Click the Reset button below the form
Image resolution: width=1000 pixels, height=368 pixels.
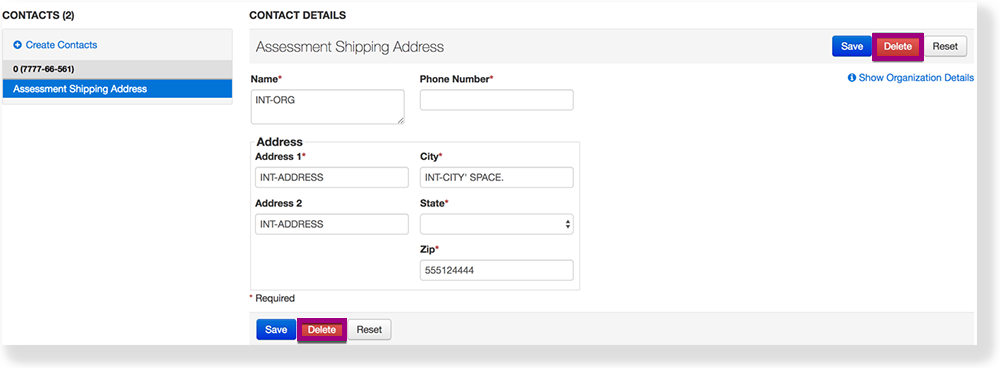[369, 330]
